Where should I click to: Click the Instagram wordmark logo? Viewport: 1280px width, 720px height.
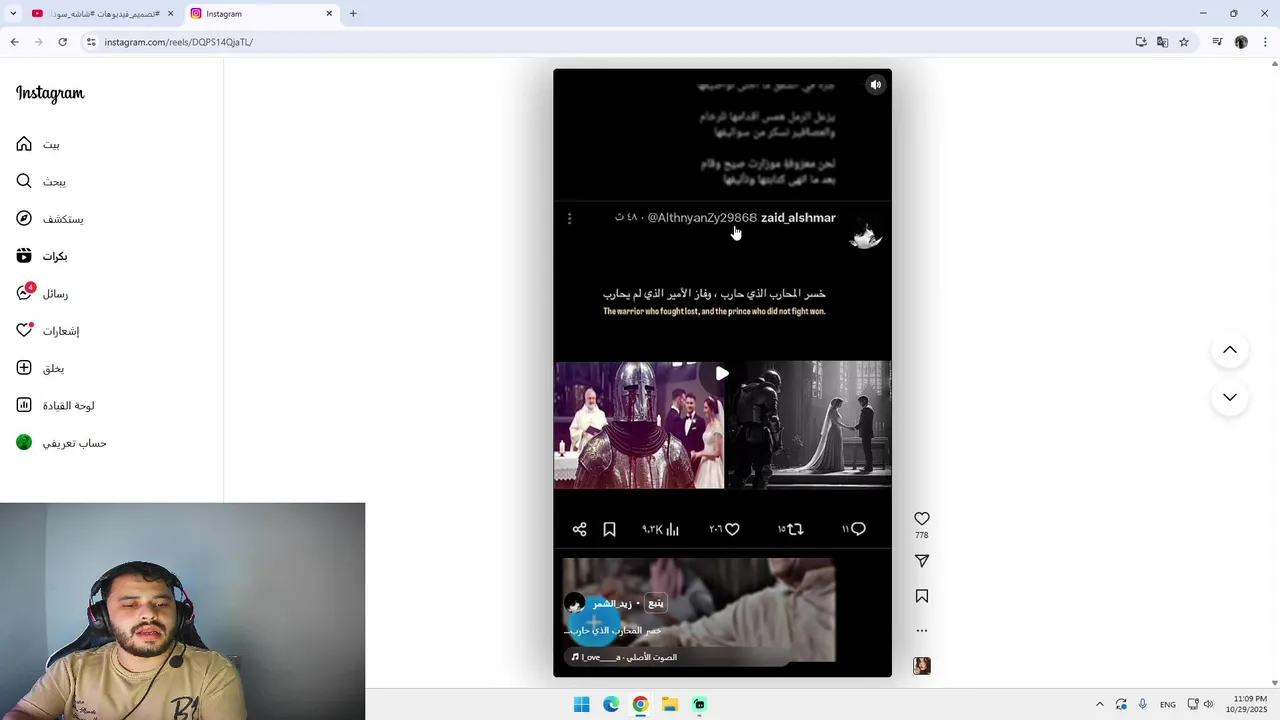coord(50,93)
